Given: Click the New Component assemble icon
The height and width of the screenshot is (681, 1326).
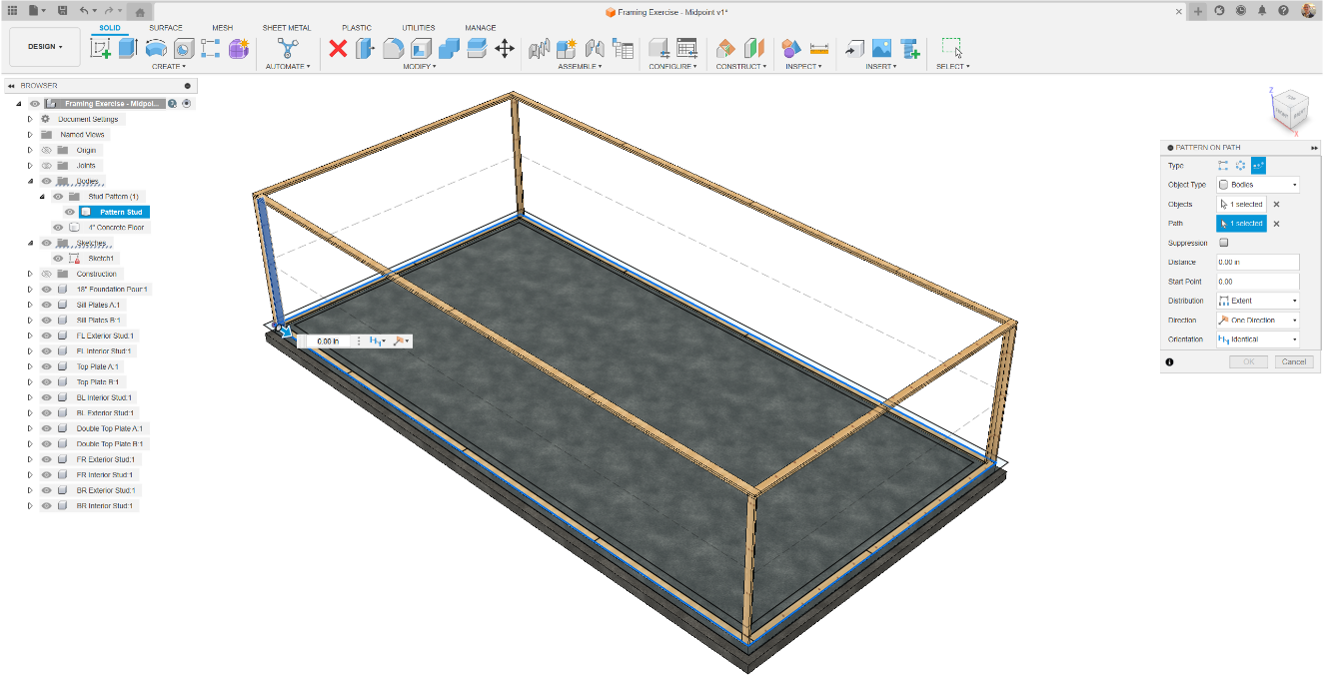Looking at the screenshot, I should [x=567, y=47].
